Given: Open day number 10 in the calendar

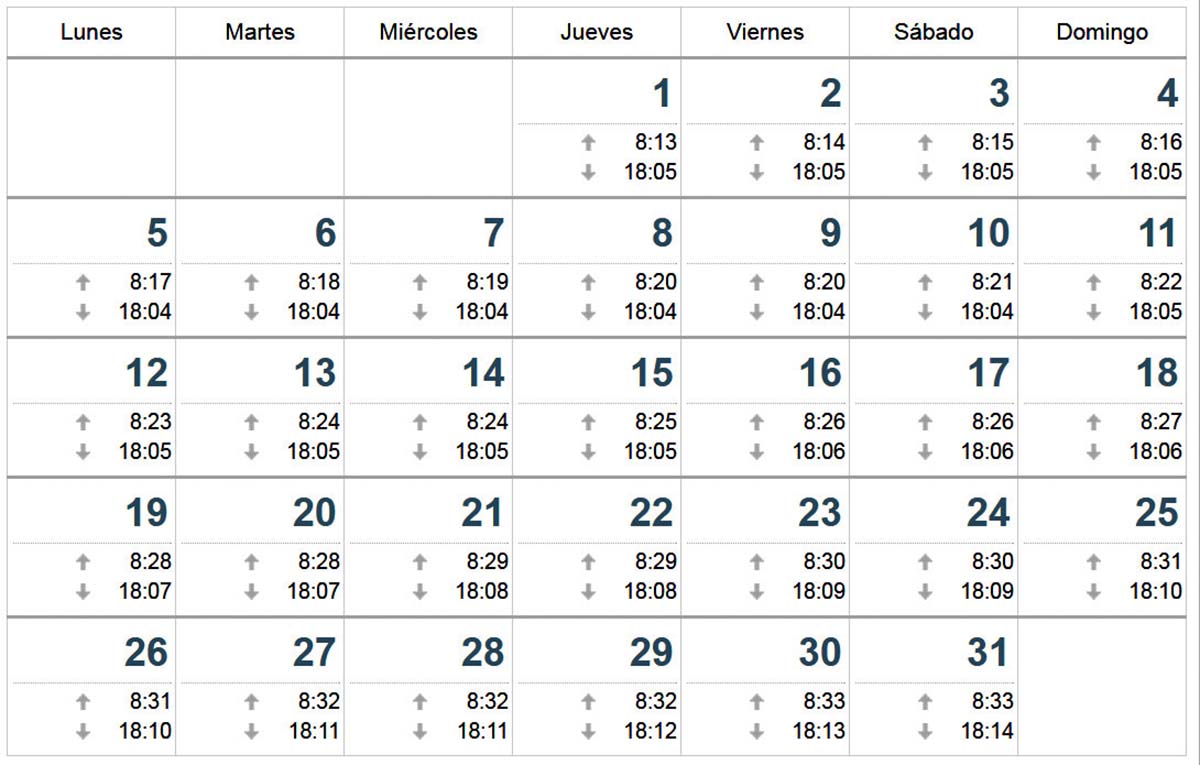Looking at the screenshot, I should 988,233.
